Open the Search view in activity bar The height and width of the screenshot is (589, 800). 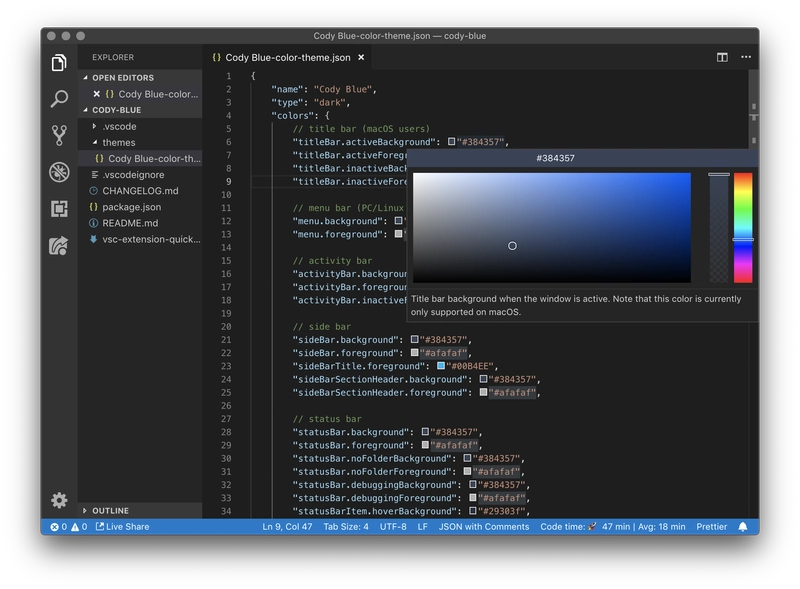pyautogui.click(x=59, y=99)
